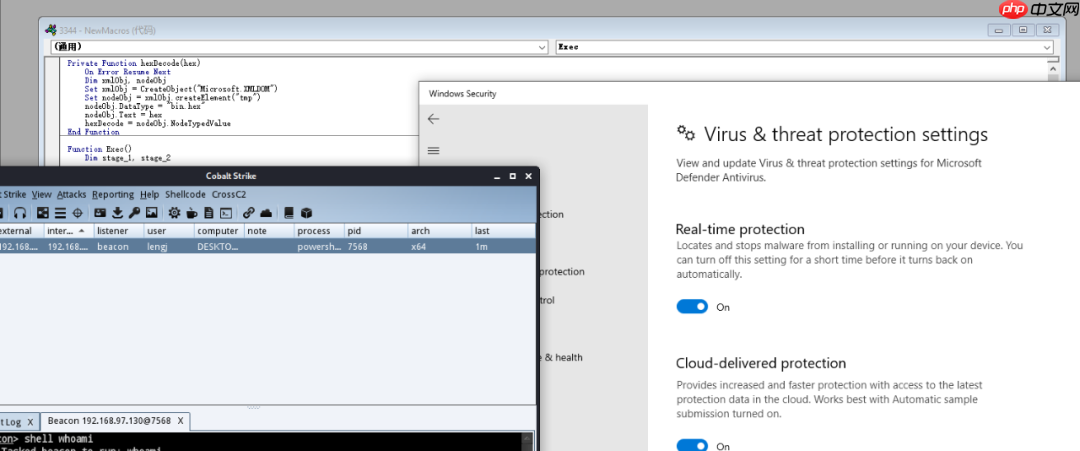
Task: Switch to session table view icon
Action: click(x=60, y=213)
